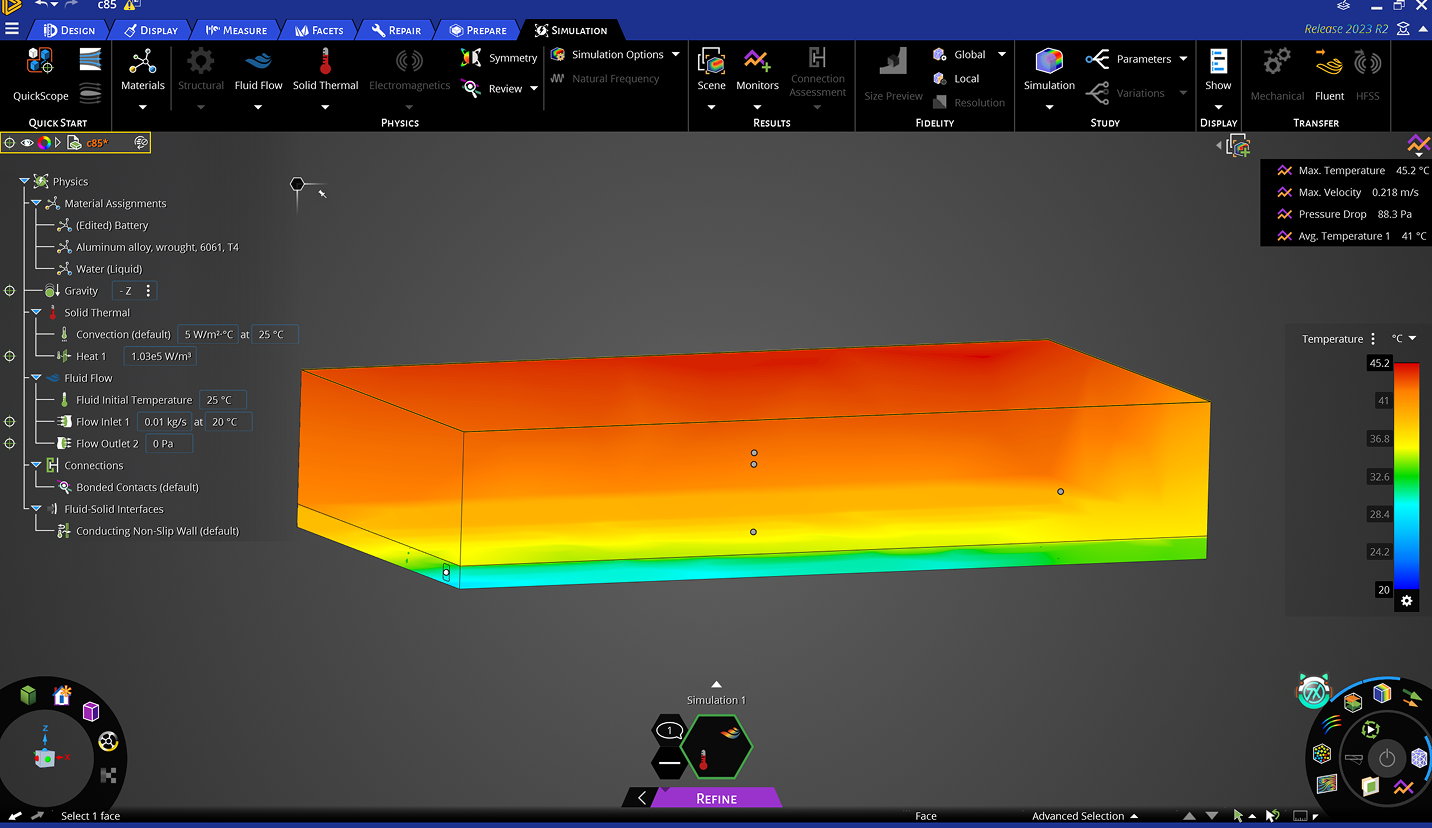Open the Scene results tool
Screen dimensions: 1432x828
[x=711, y=70]
